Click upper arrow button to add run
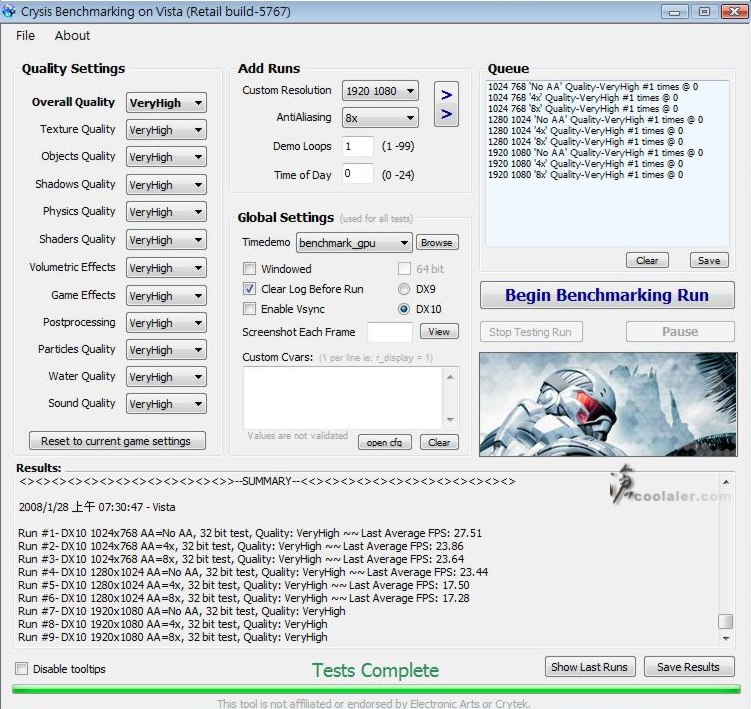751x709 pixels. [446, 95]
